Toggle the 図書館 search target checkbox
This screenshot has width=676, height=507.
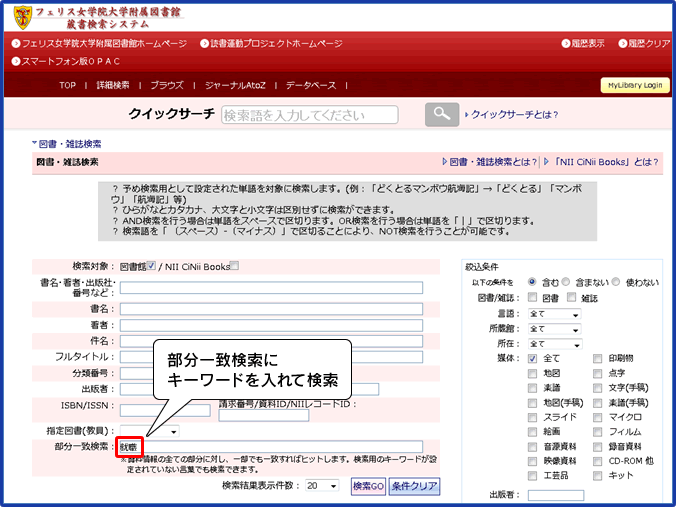point(151,266)
